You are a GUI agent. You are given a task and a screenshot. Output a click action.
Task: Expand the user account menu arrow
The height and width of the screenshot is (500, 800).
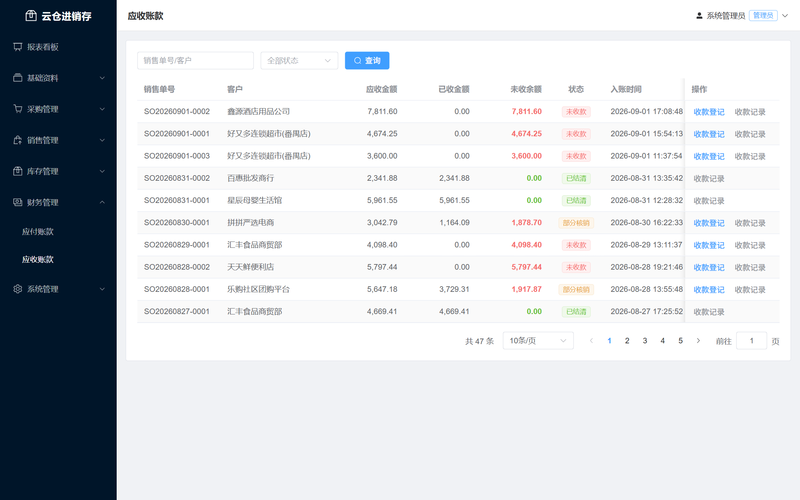pyautogui.click(x=785, y=16)
